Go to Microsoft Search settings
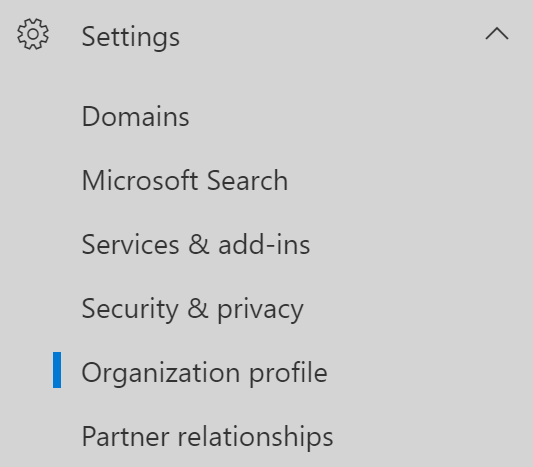The width and height of the screenshot is (533, 467). pos(185,180)
